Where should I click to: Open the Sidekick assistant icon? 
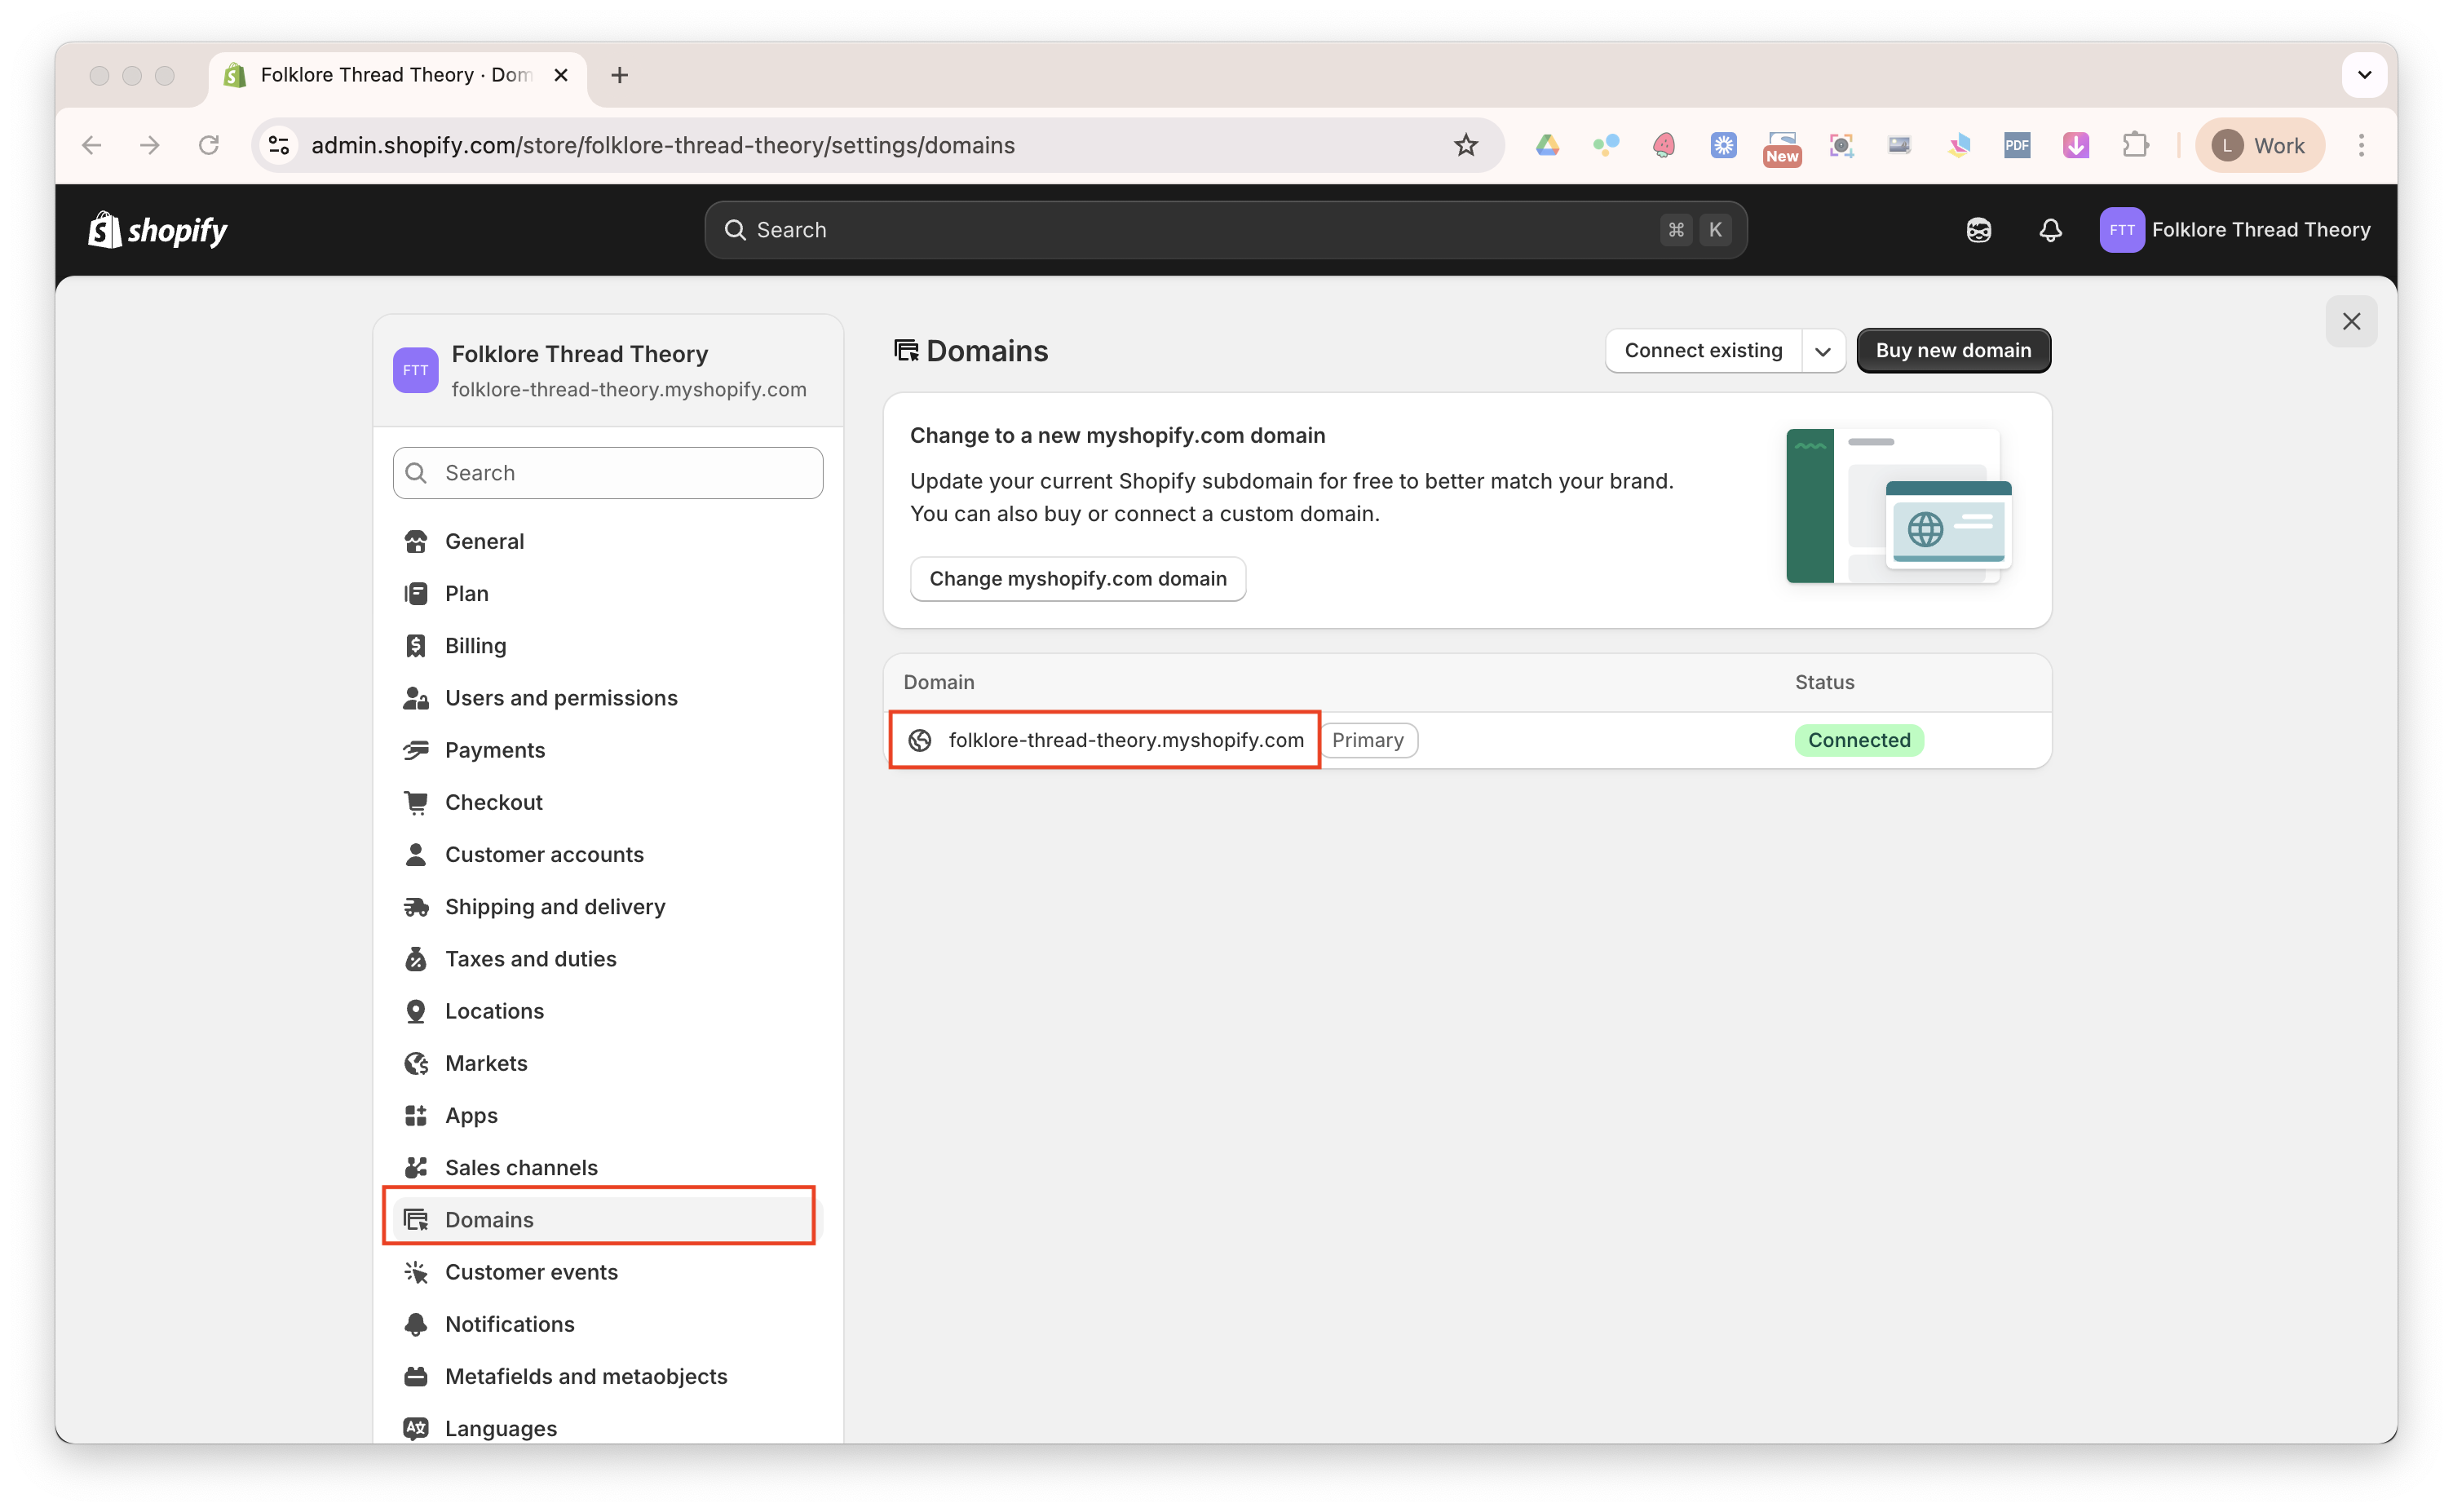coord(1978,230)
